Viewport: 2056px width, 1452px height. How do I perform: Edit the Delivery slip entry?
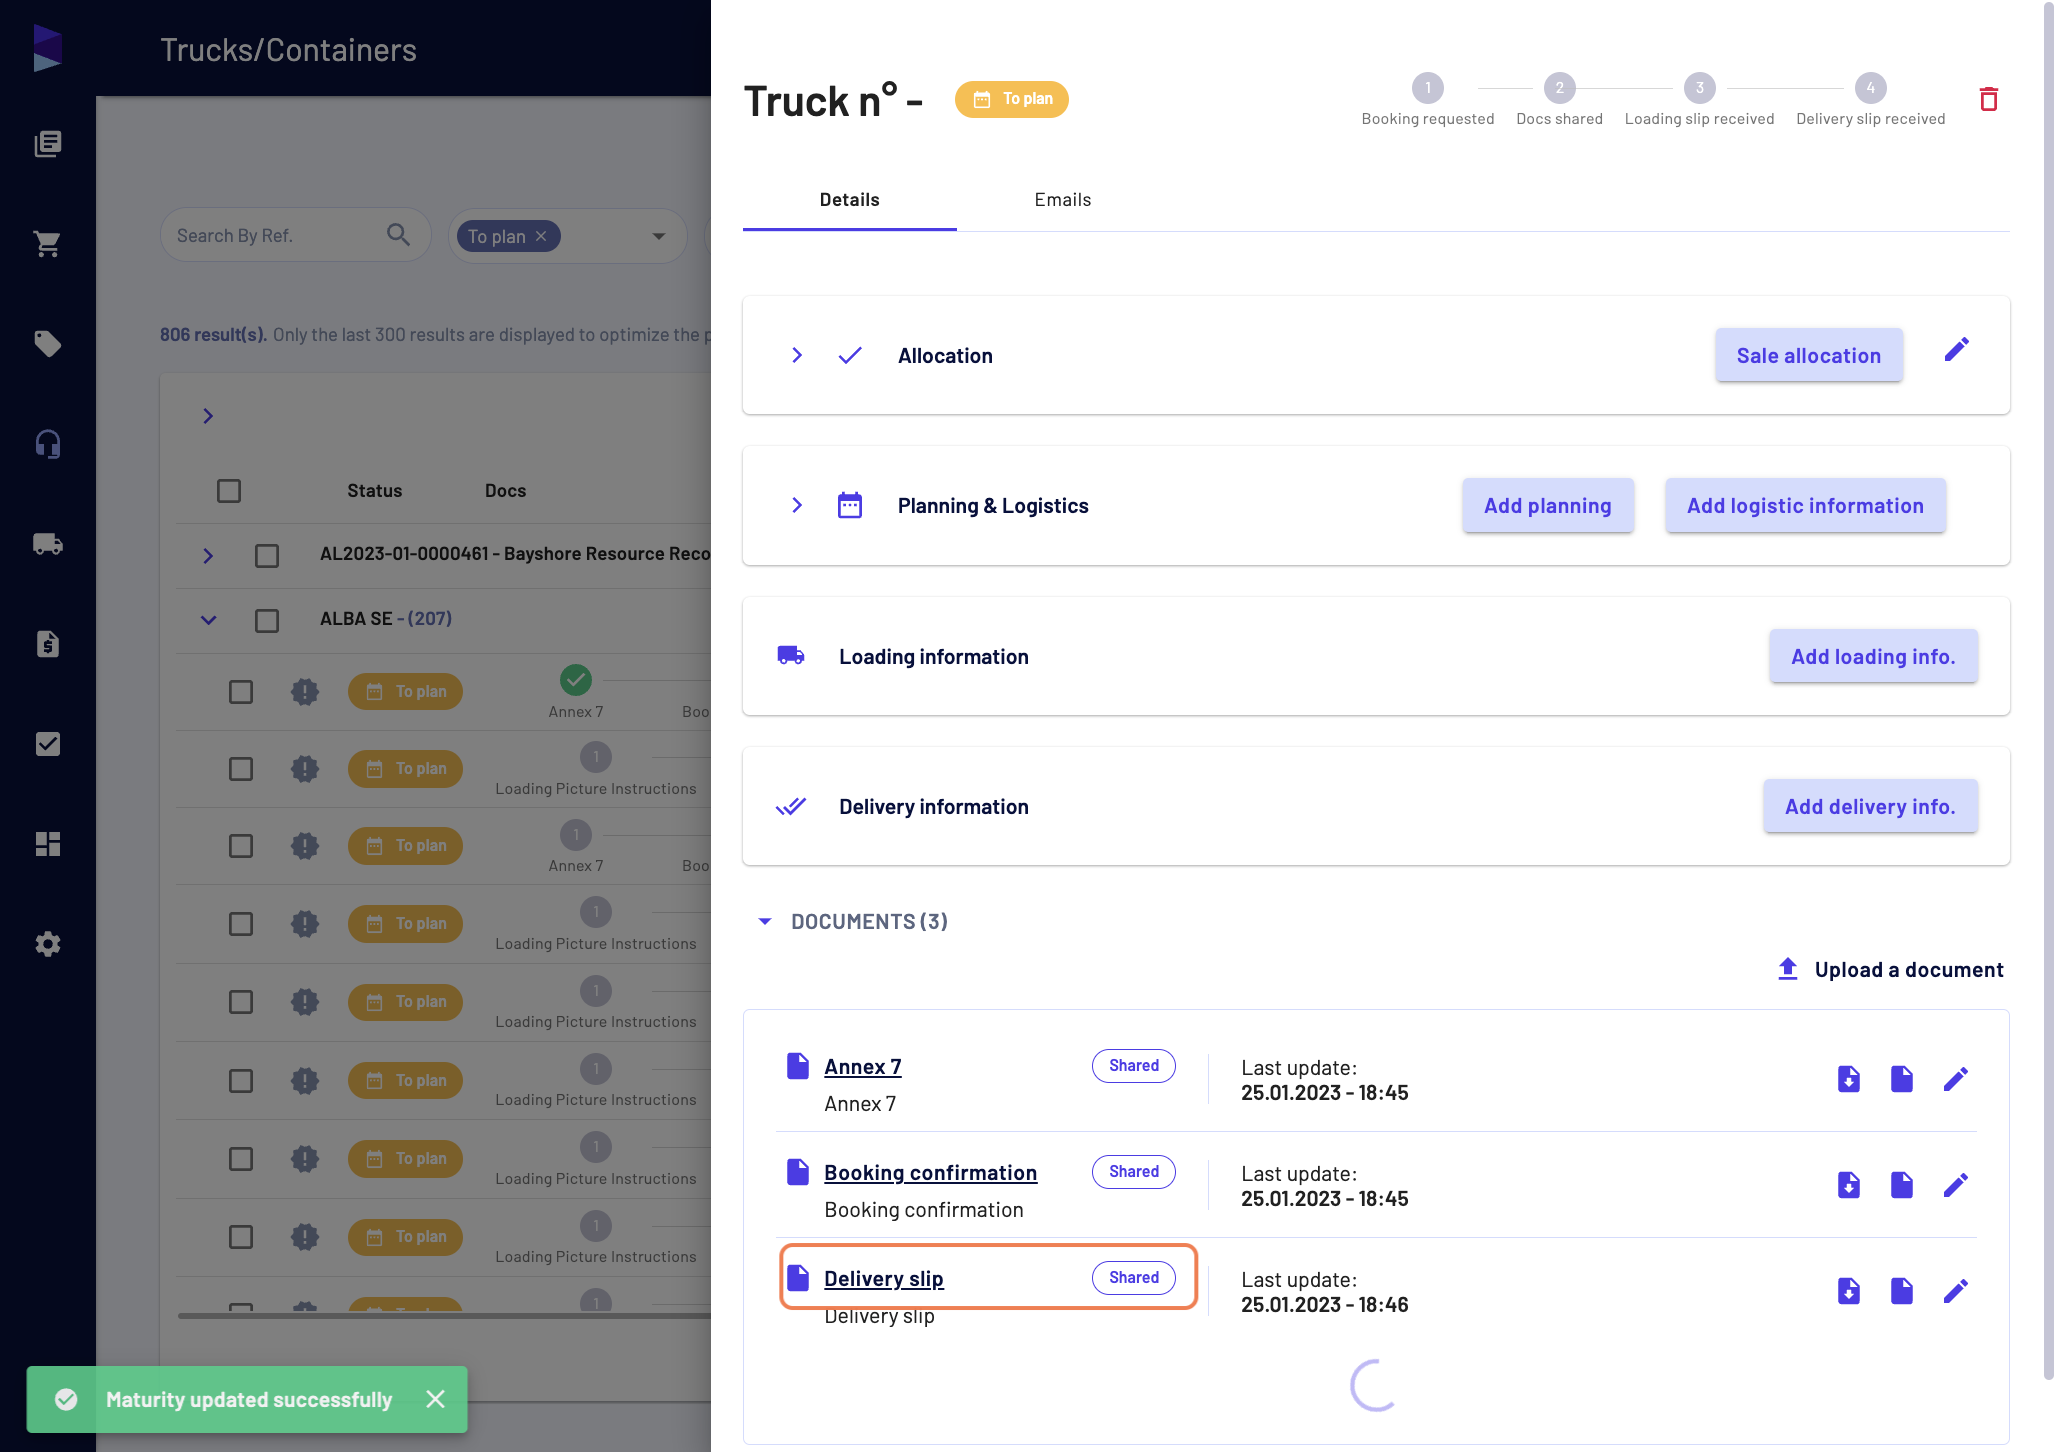click(x=1955, y=1291)
